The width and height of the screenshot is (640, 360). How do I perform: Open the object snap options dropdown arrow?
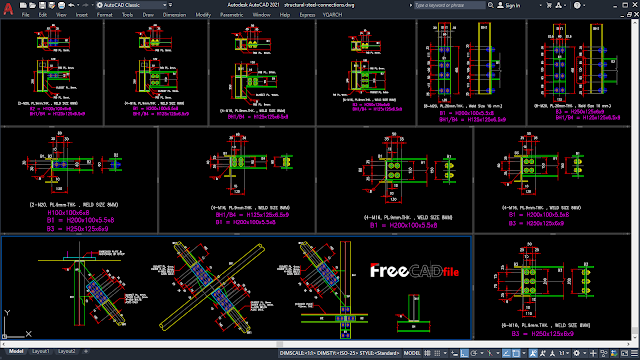(524, 353)
